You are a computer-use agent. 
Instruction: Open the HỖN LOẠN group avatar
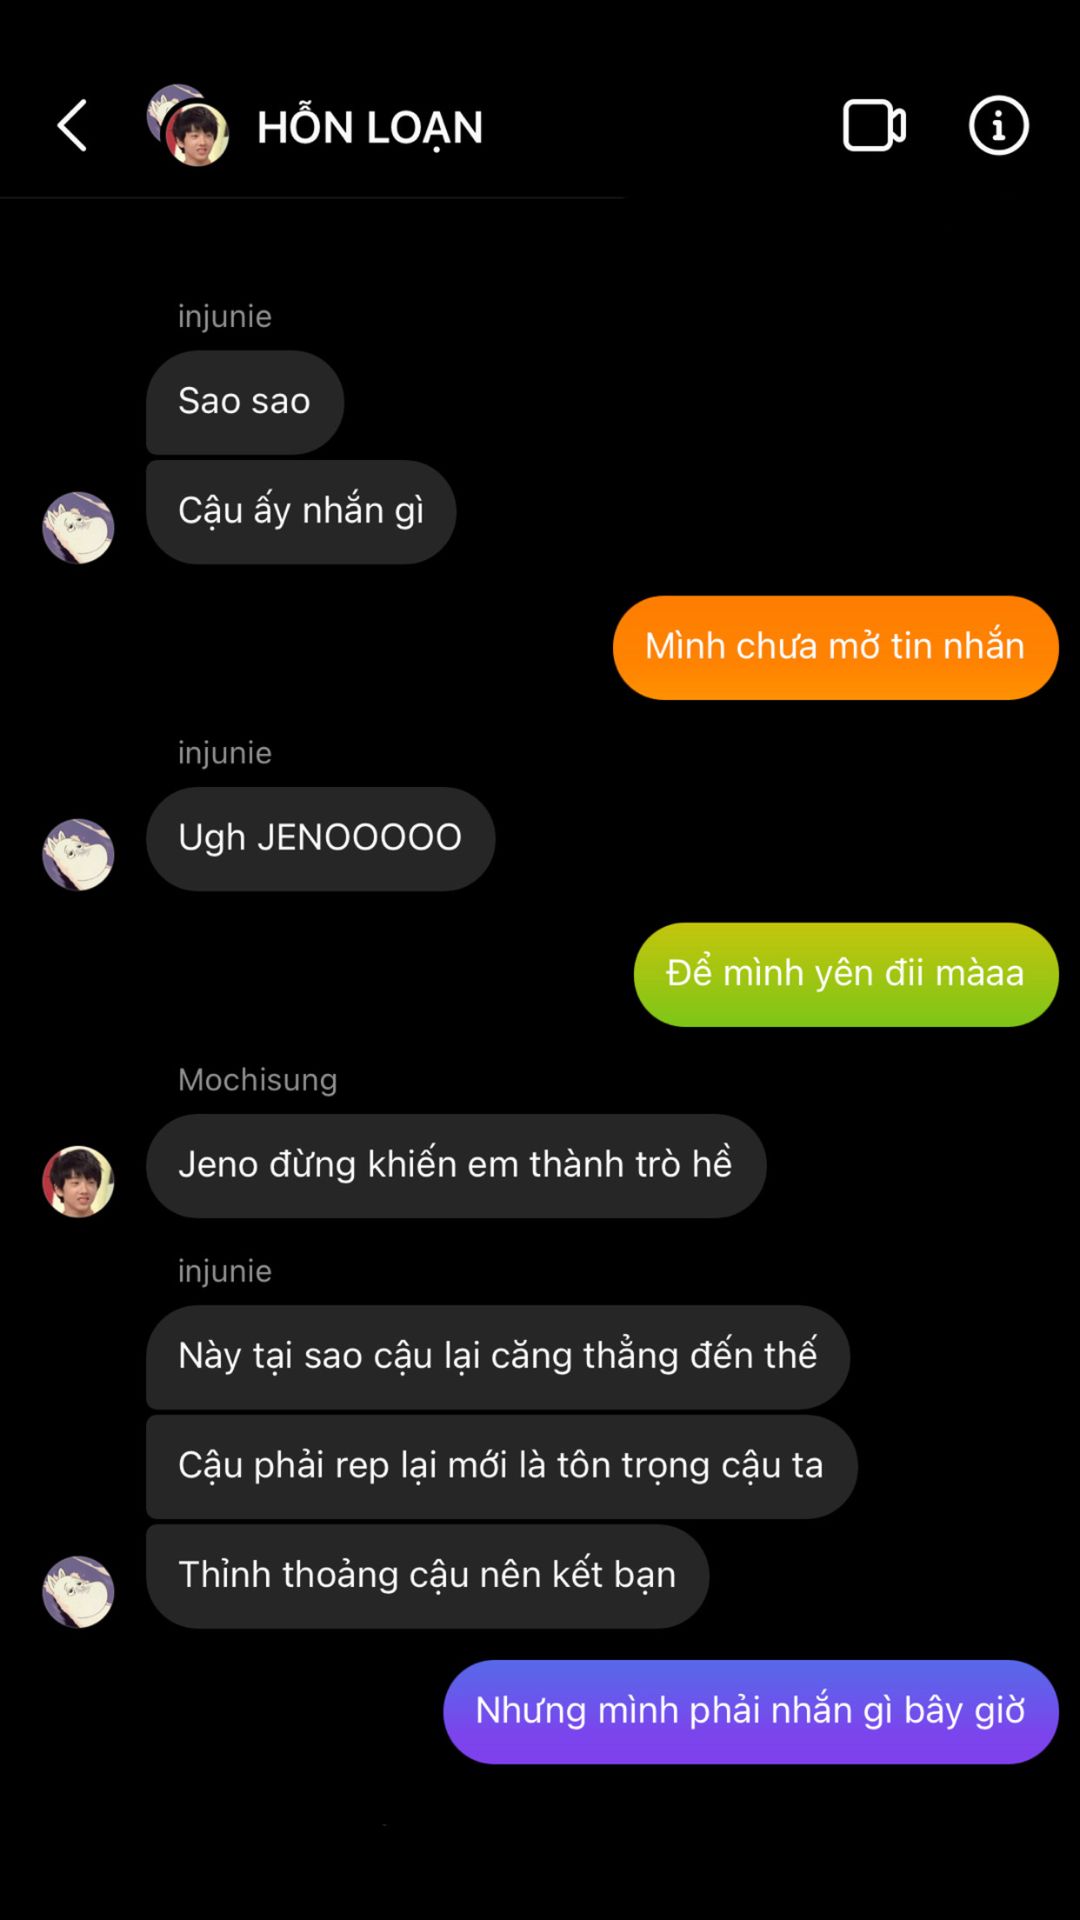[x=188, y=126]
